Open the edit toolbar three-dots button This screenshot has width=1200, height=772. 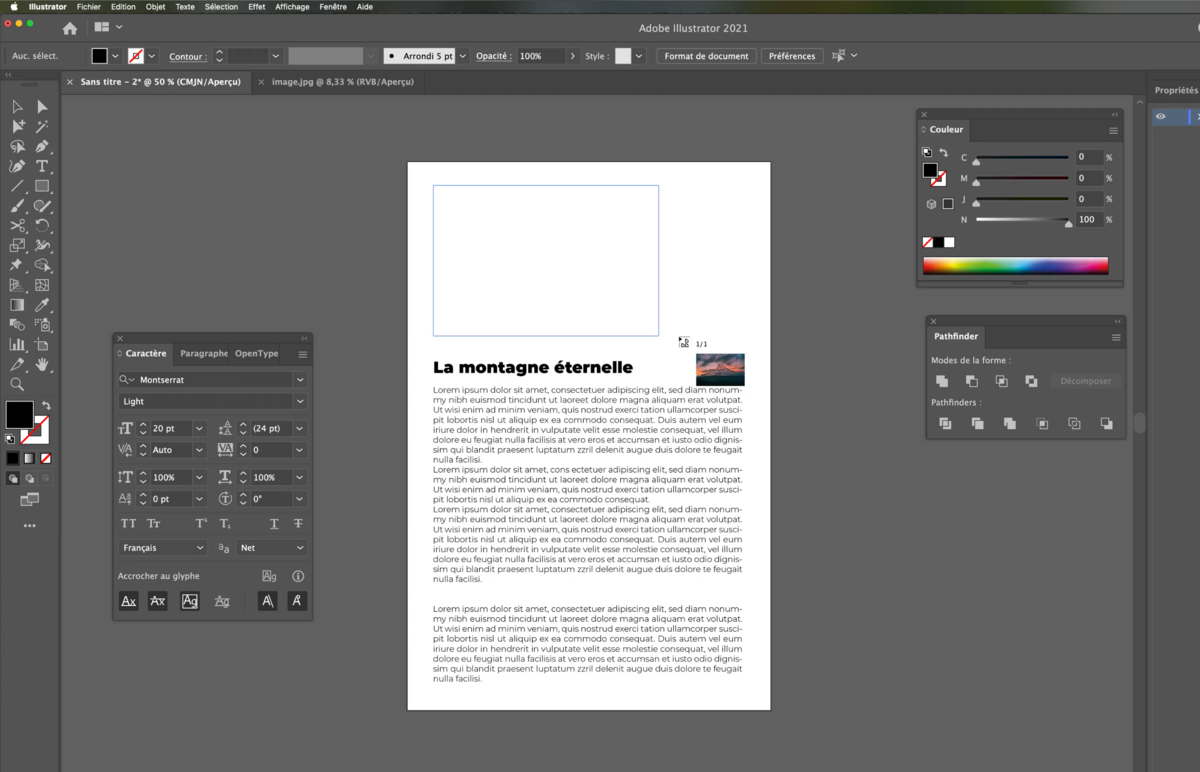pos(29,525)
